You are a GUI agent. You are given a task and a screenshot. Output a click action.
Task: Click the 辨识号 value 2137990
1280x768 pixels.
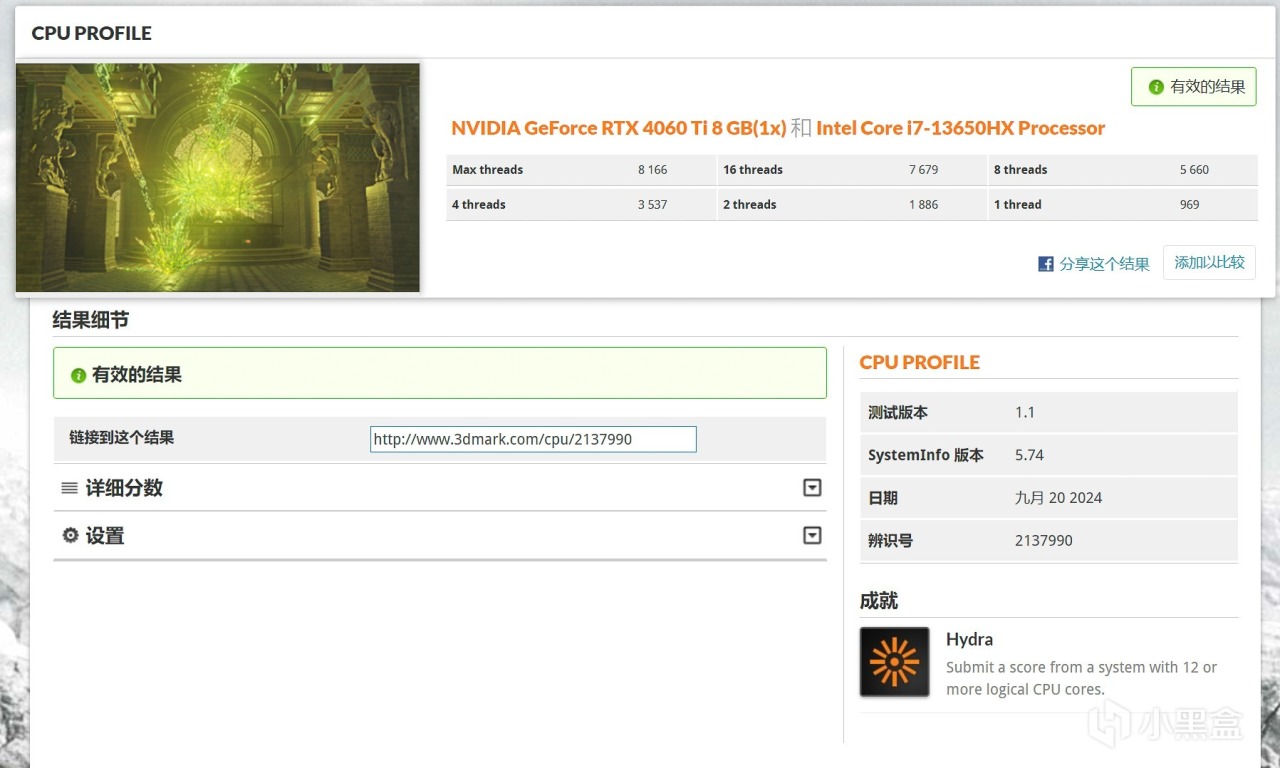[1044, 541]
